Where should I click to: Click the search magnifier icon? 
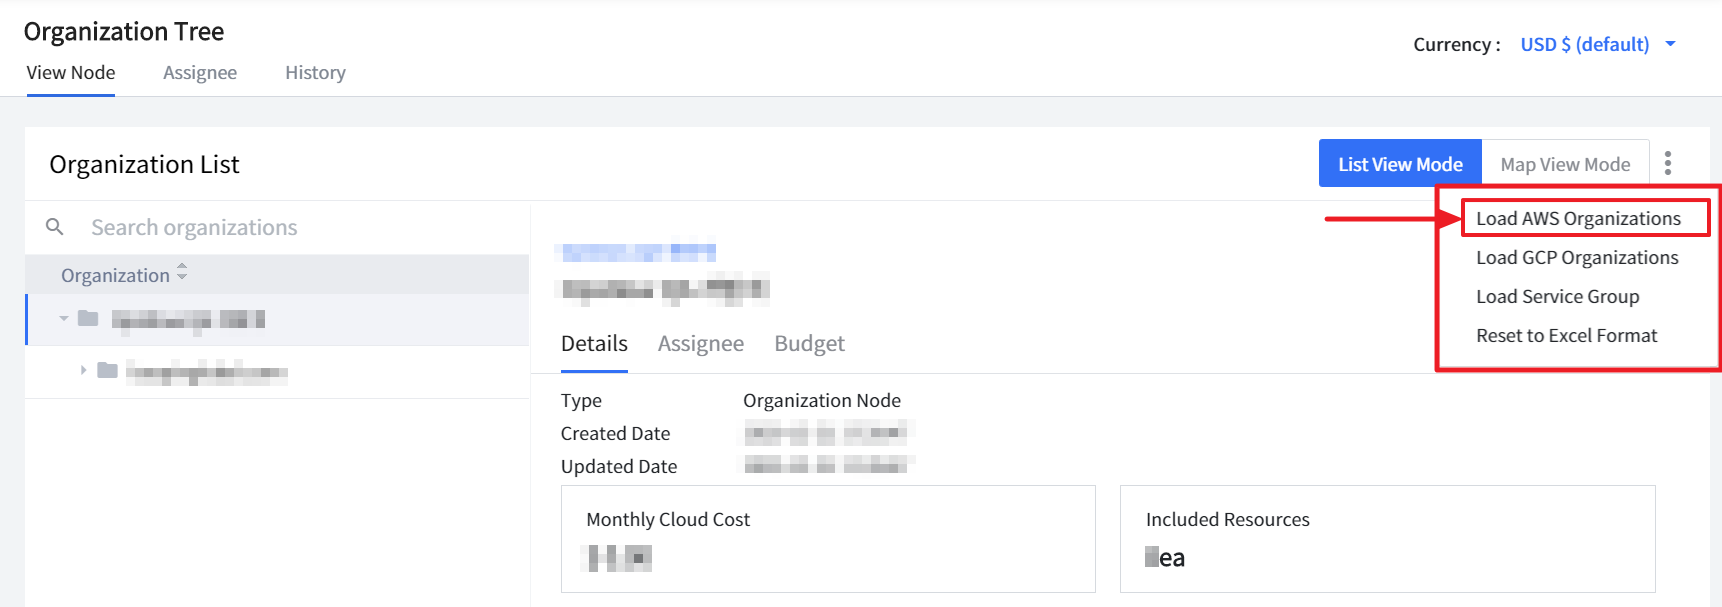pos(55,227)
